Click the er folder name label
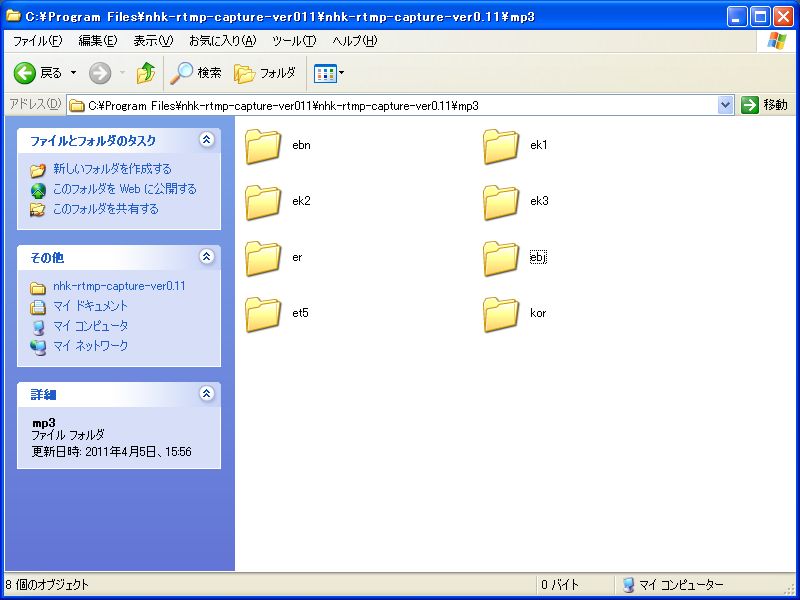This screenshot has width=800, height=600. point(297,257)
